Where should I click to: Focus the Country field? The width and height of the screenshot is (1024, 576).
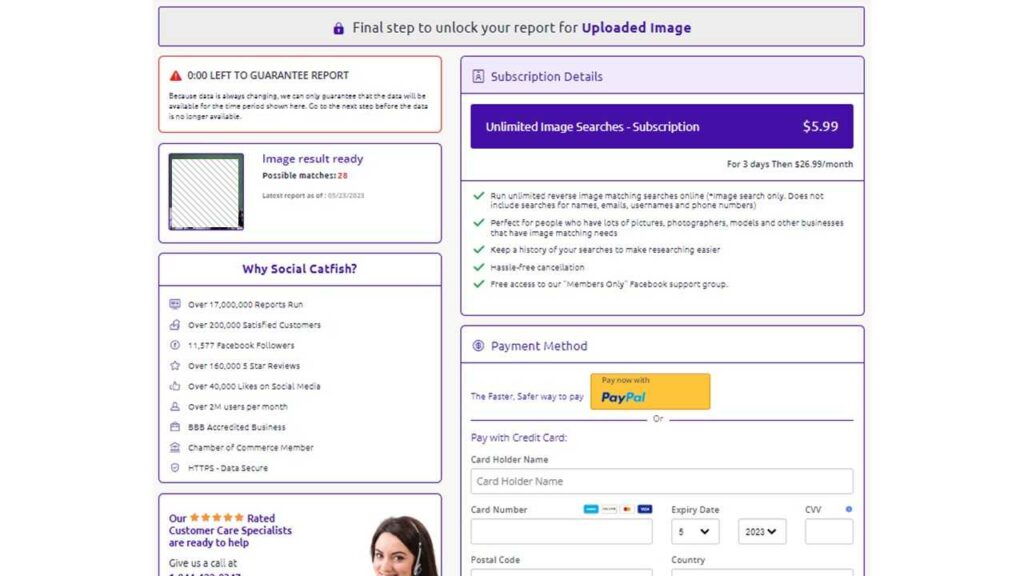[x=762, y=572]
